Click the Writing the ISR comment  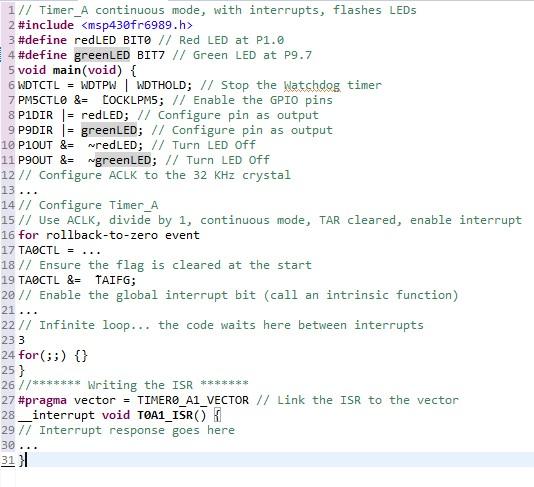(133, 385)
